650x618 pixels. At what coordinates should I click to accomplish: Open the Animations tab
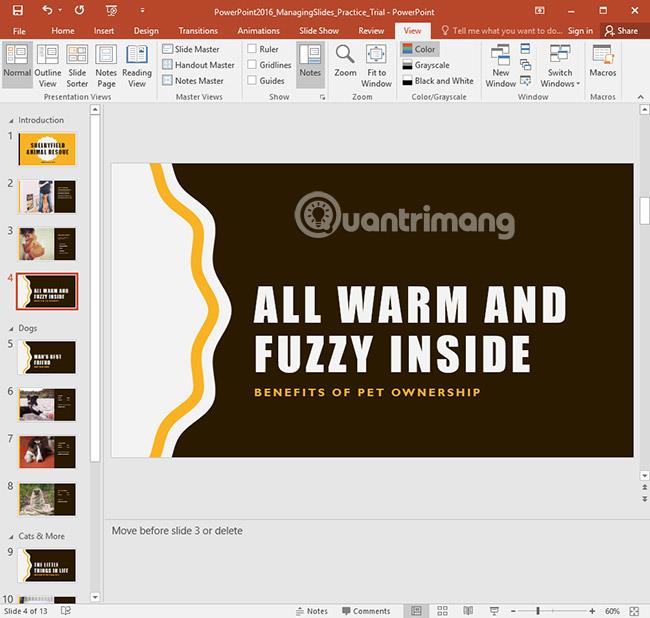point(259,31)
